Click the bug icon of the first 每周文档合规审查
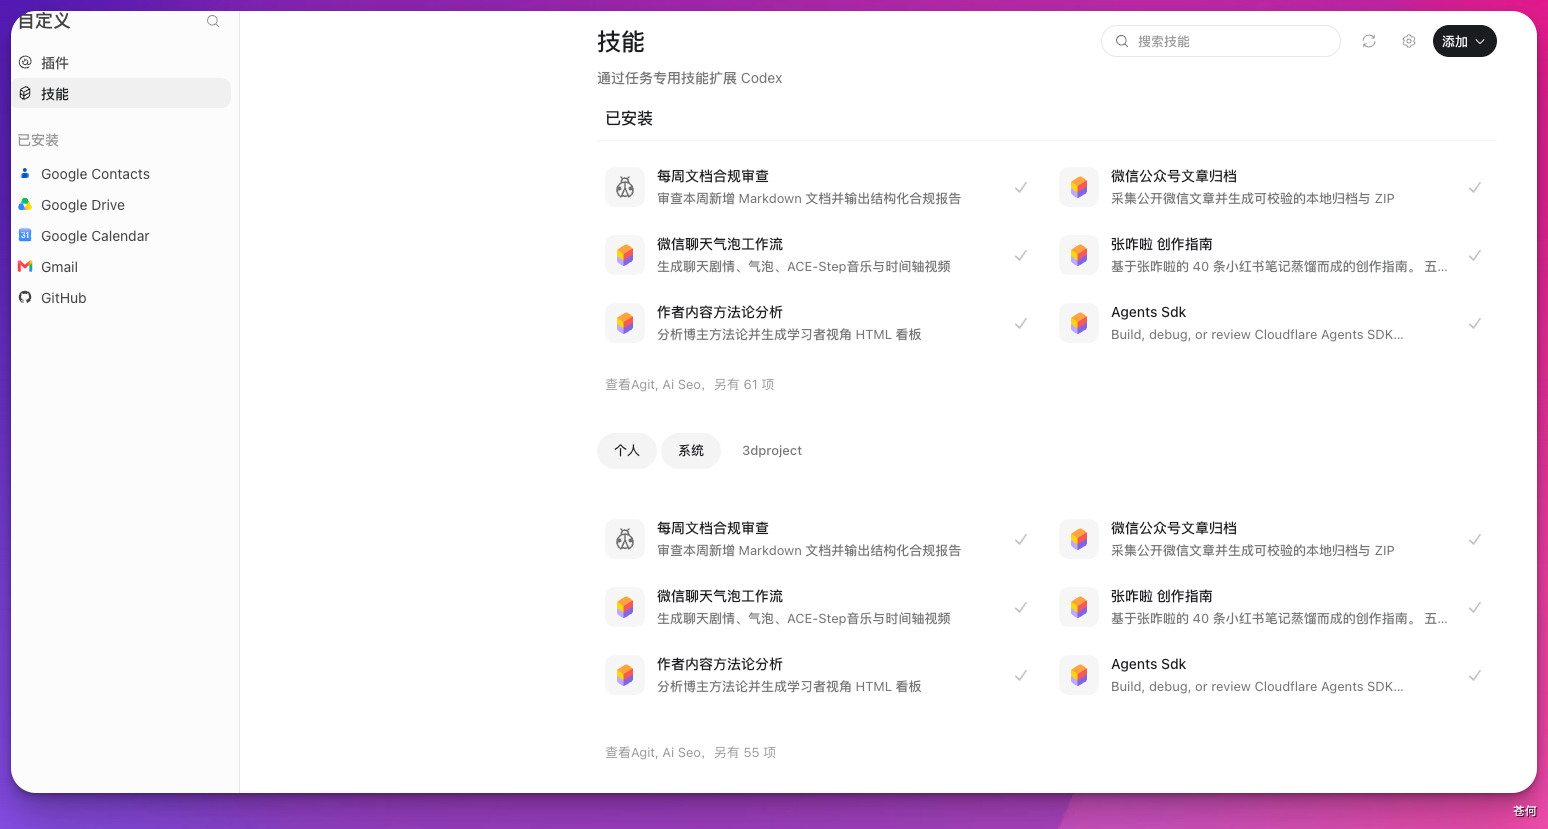The height and width of the screenshot is (829, 1548). (x=625, y=187)
